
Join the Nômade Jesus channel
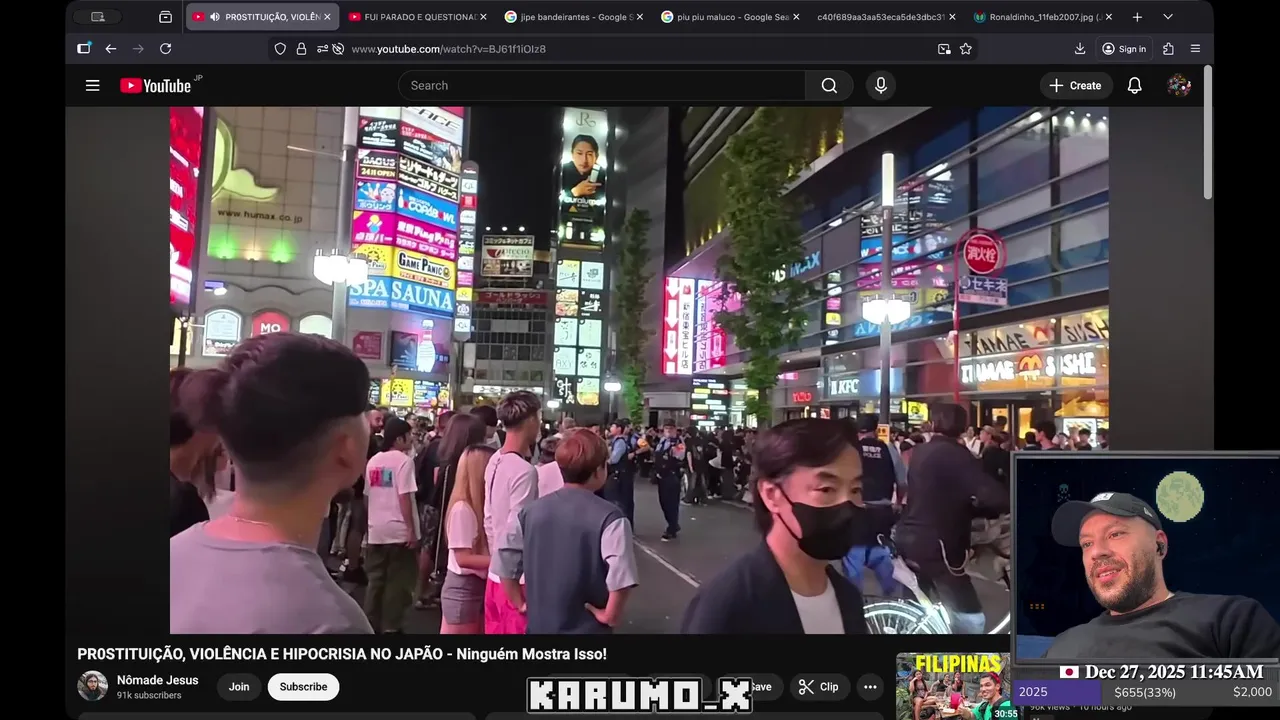point(239,687)
